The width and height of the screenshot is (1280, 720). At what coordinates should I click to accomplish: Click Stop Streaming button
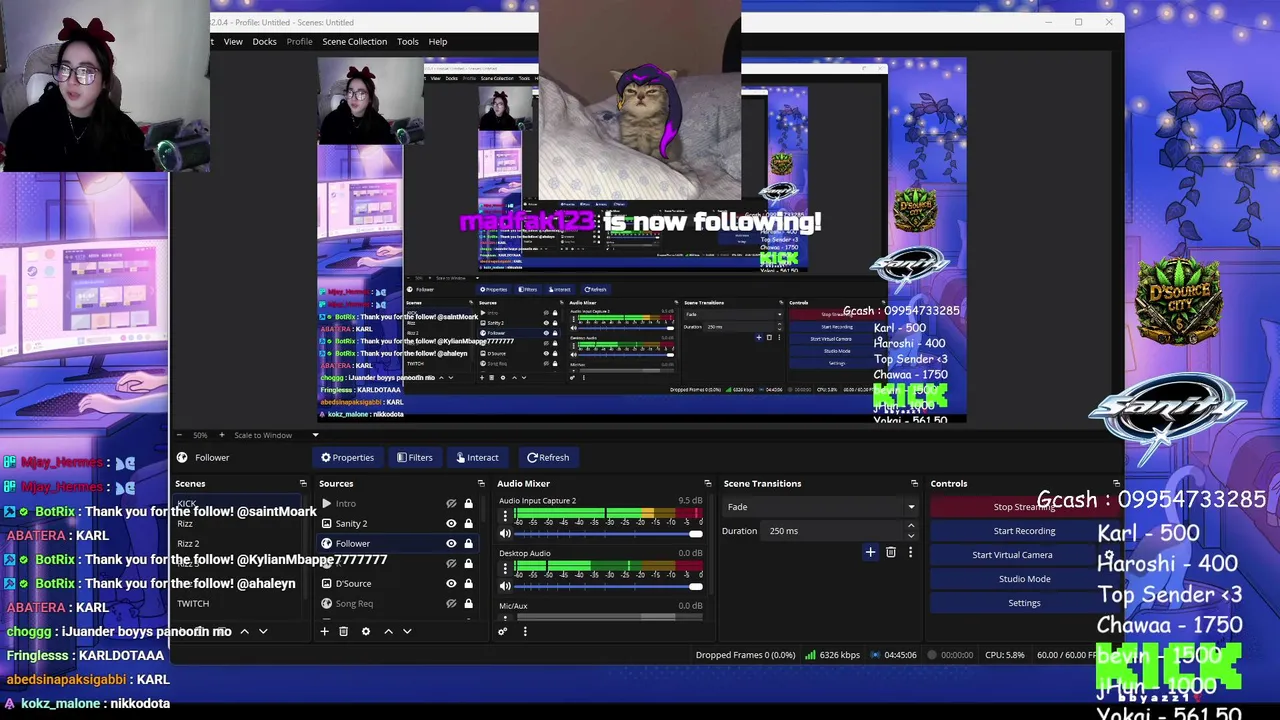tap(1024, 507)
